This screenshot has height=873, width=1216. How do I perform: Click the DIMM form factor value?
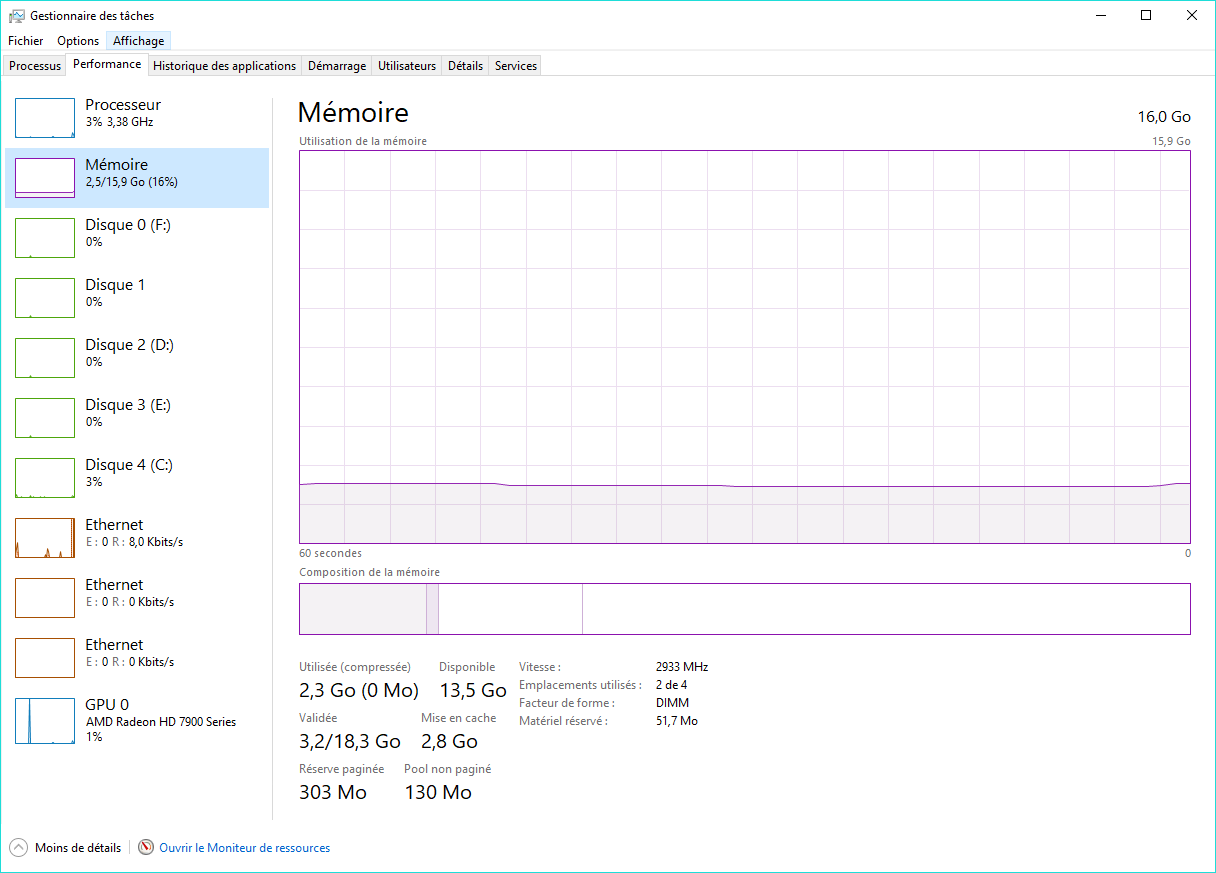coord(672,703)
